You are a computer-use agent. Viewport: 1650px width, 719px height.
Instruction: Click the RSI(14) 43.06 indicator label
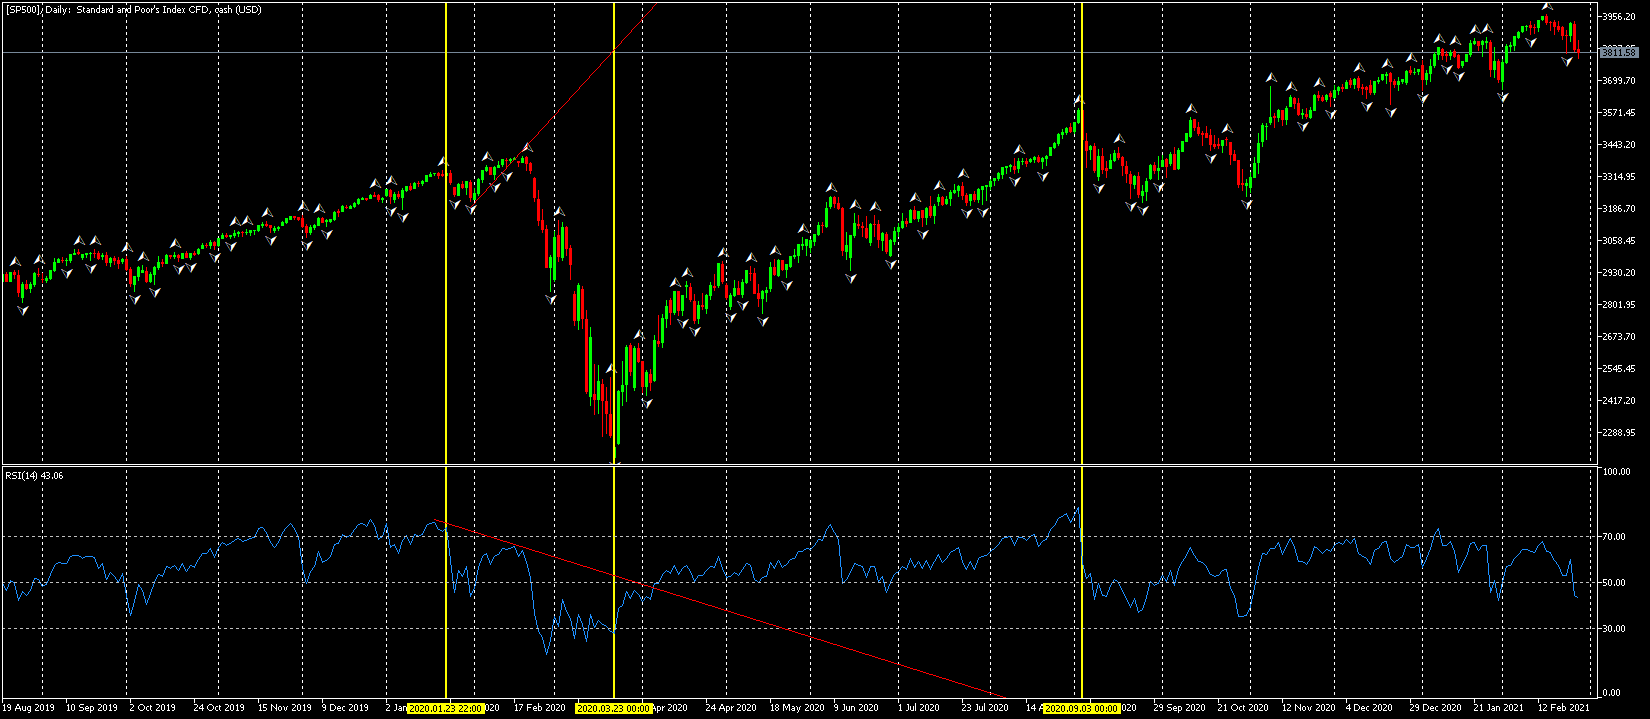[x=34, y=475]
